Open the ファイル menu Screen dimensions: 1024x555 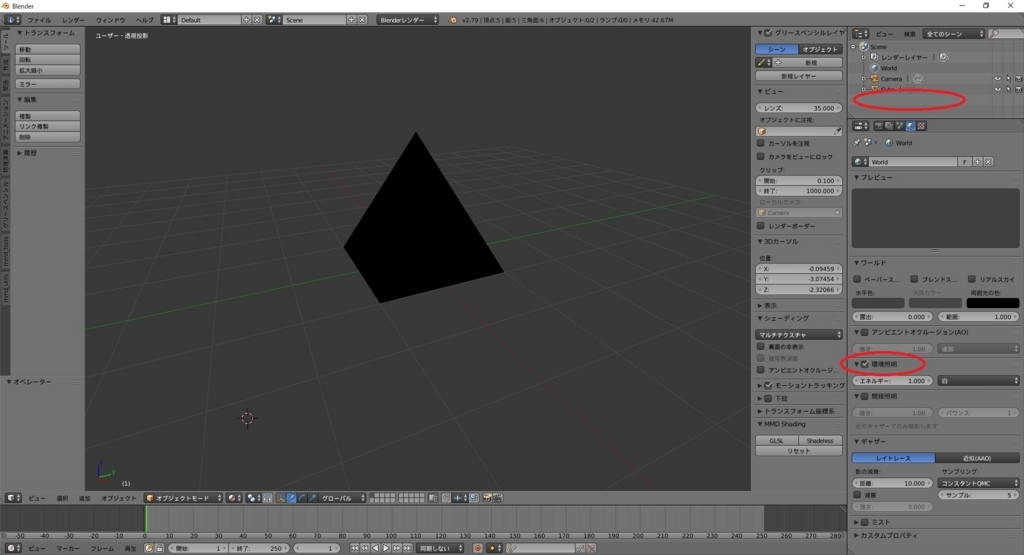[x=39, y=20]
